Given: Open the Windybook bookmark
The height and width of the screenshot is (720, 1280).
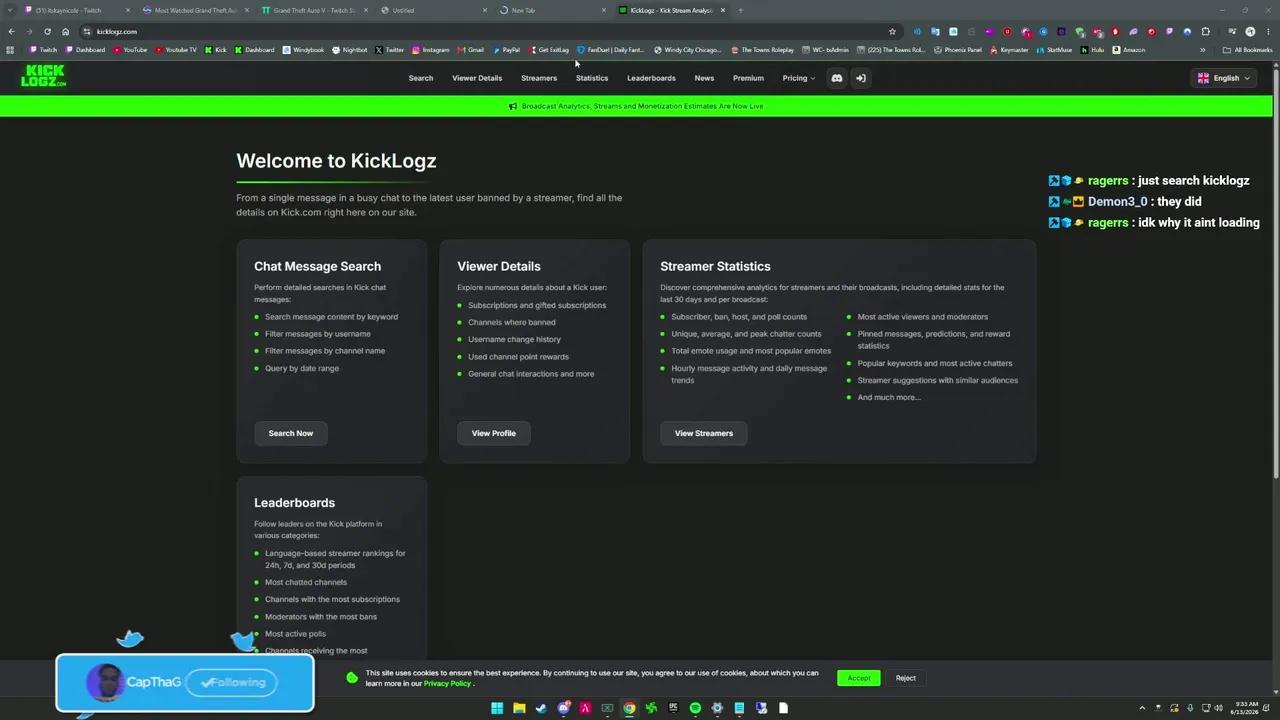Looking at the screenshot, I should 304,50.
